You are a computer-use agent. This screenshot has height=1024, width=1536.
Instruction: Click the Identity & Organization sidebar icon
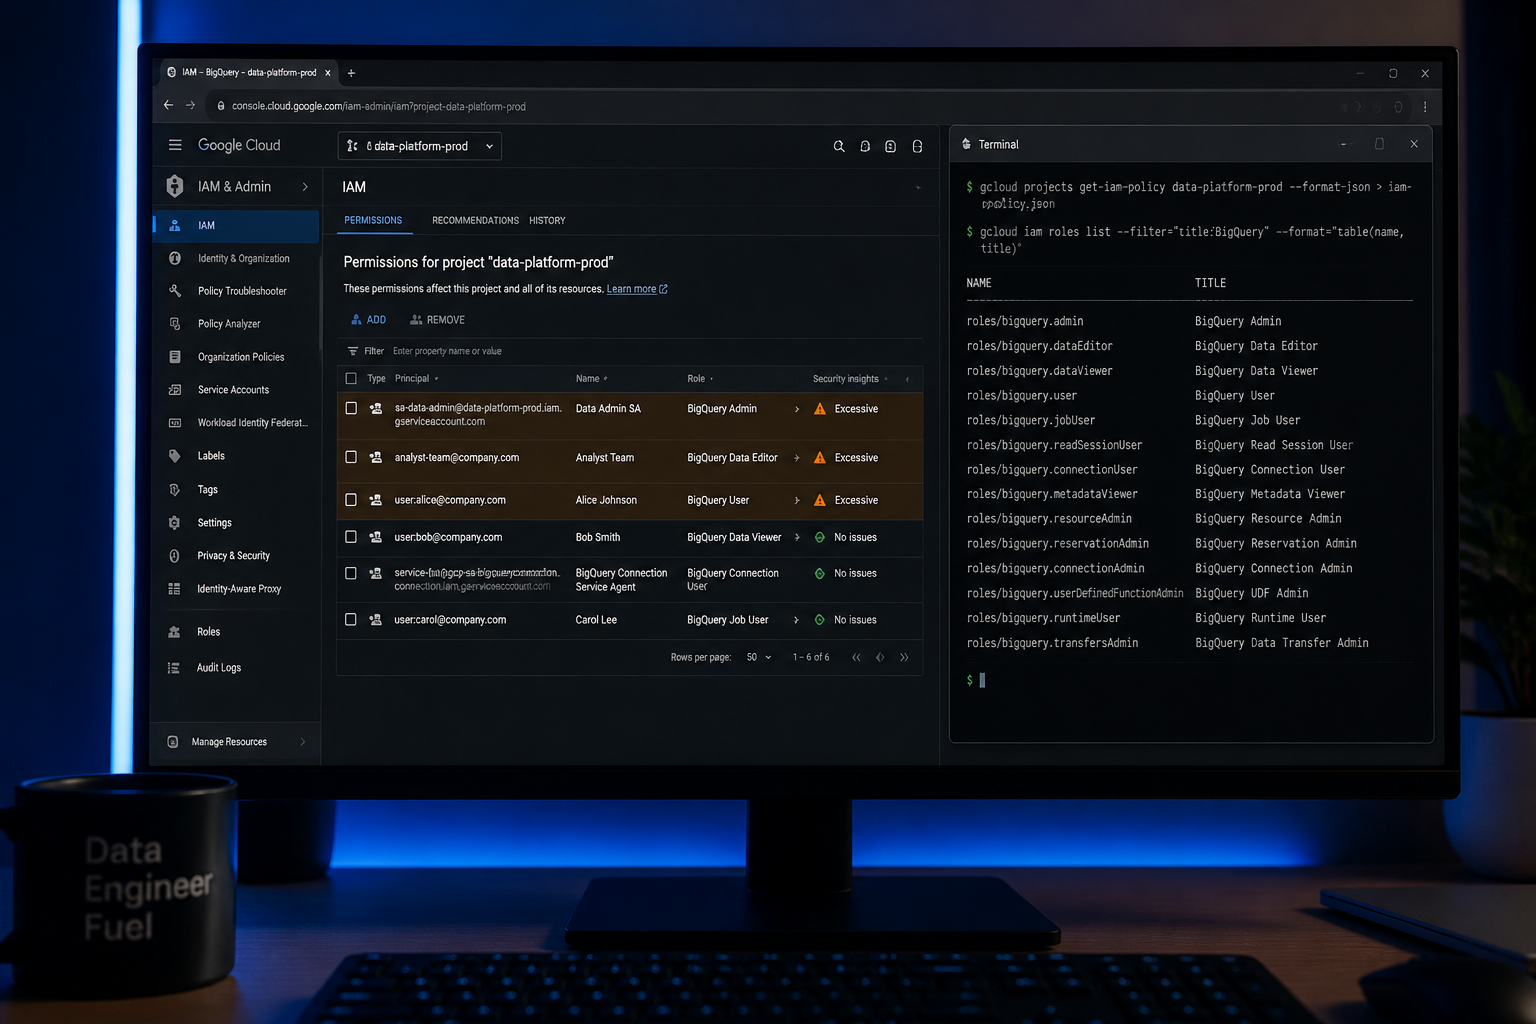tap(175, 258)
